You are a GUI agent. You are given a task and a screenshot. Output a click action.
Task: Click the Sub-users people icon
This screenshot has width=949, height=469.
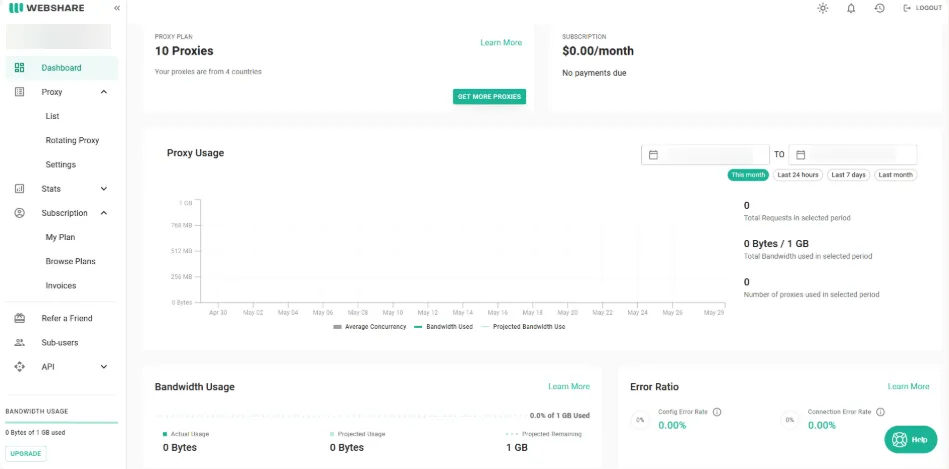tap(19, 343)
